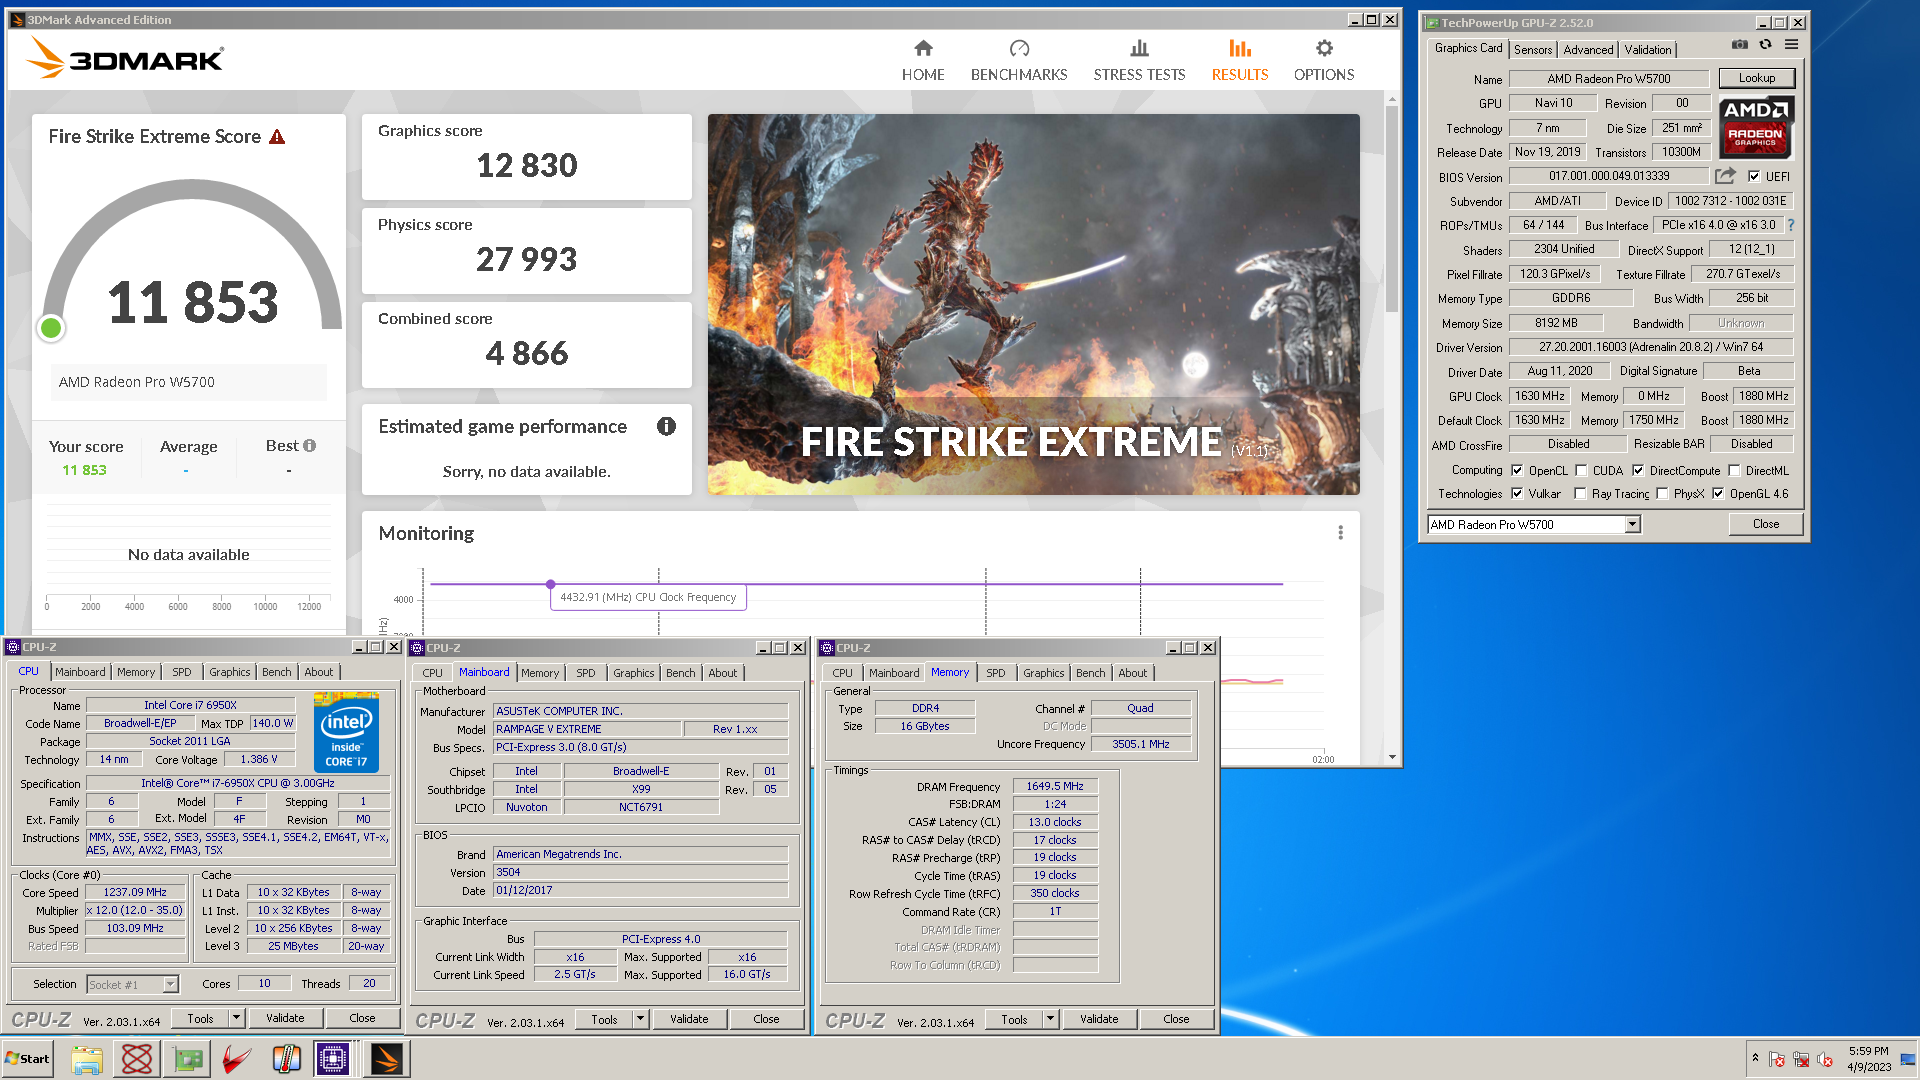
Task: Select the RESULTS chart icon
Action: (1240, 48)
